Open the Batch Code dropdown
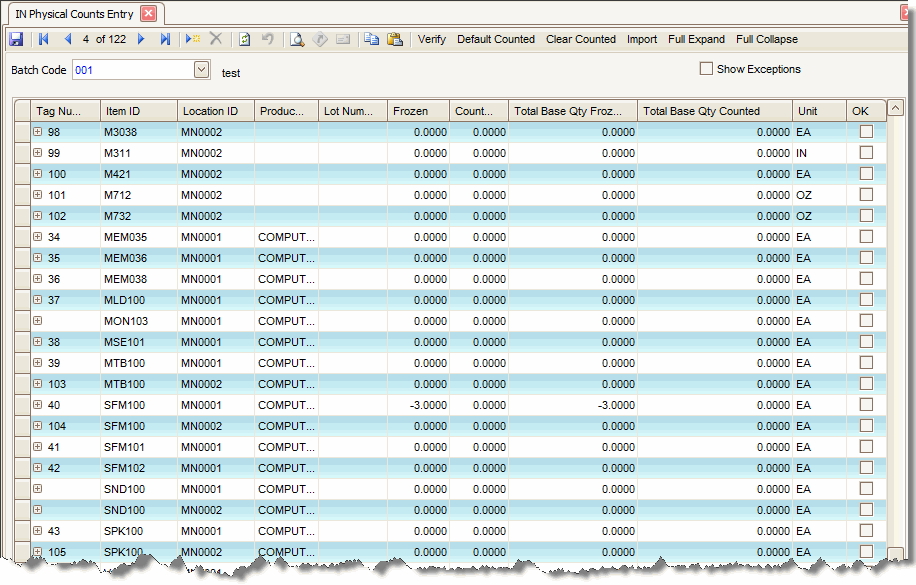The width and height of the screenshot is (916, 585). [x=201, y=70]
